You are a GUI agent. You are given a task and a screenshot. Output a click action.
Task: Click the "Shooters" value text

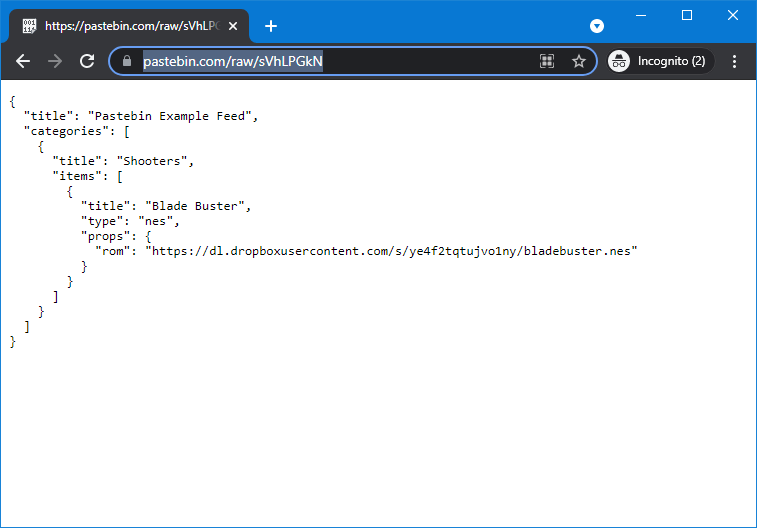pyautogui.click(x=152, y=161)
